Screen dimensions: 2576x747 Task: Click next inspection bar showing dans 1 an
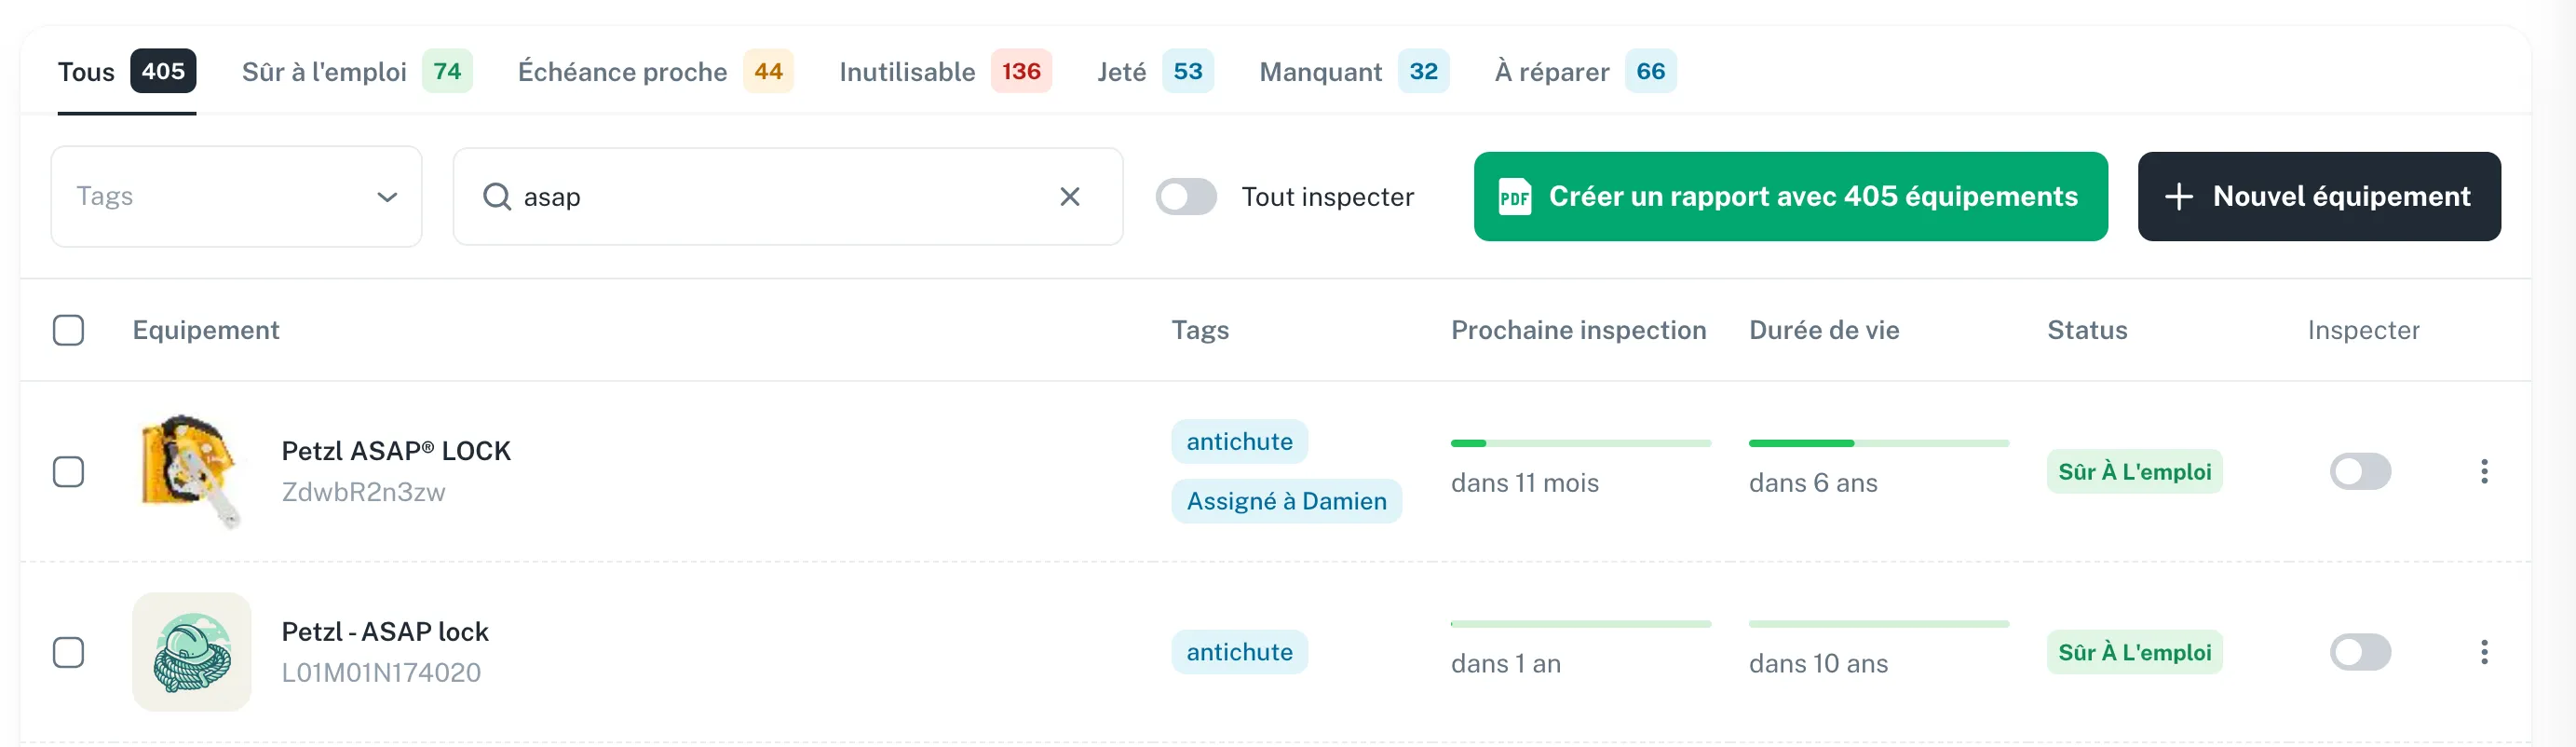click(x=1580, y=624)
